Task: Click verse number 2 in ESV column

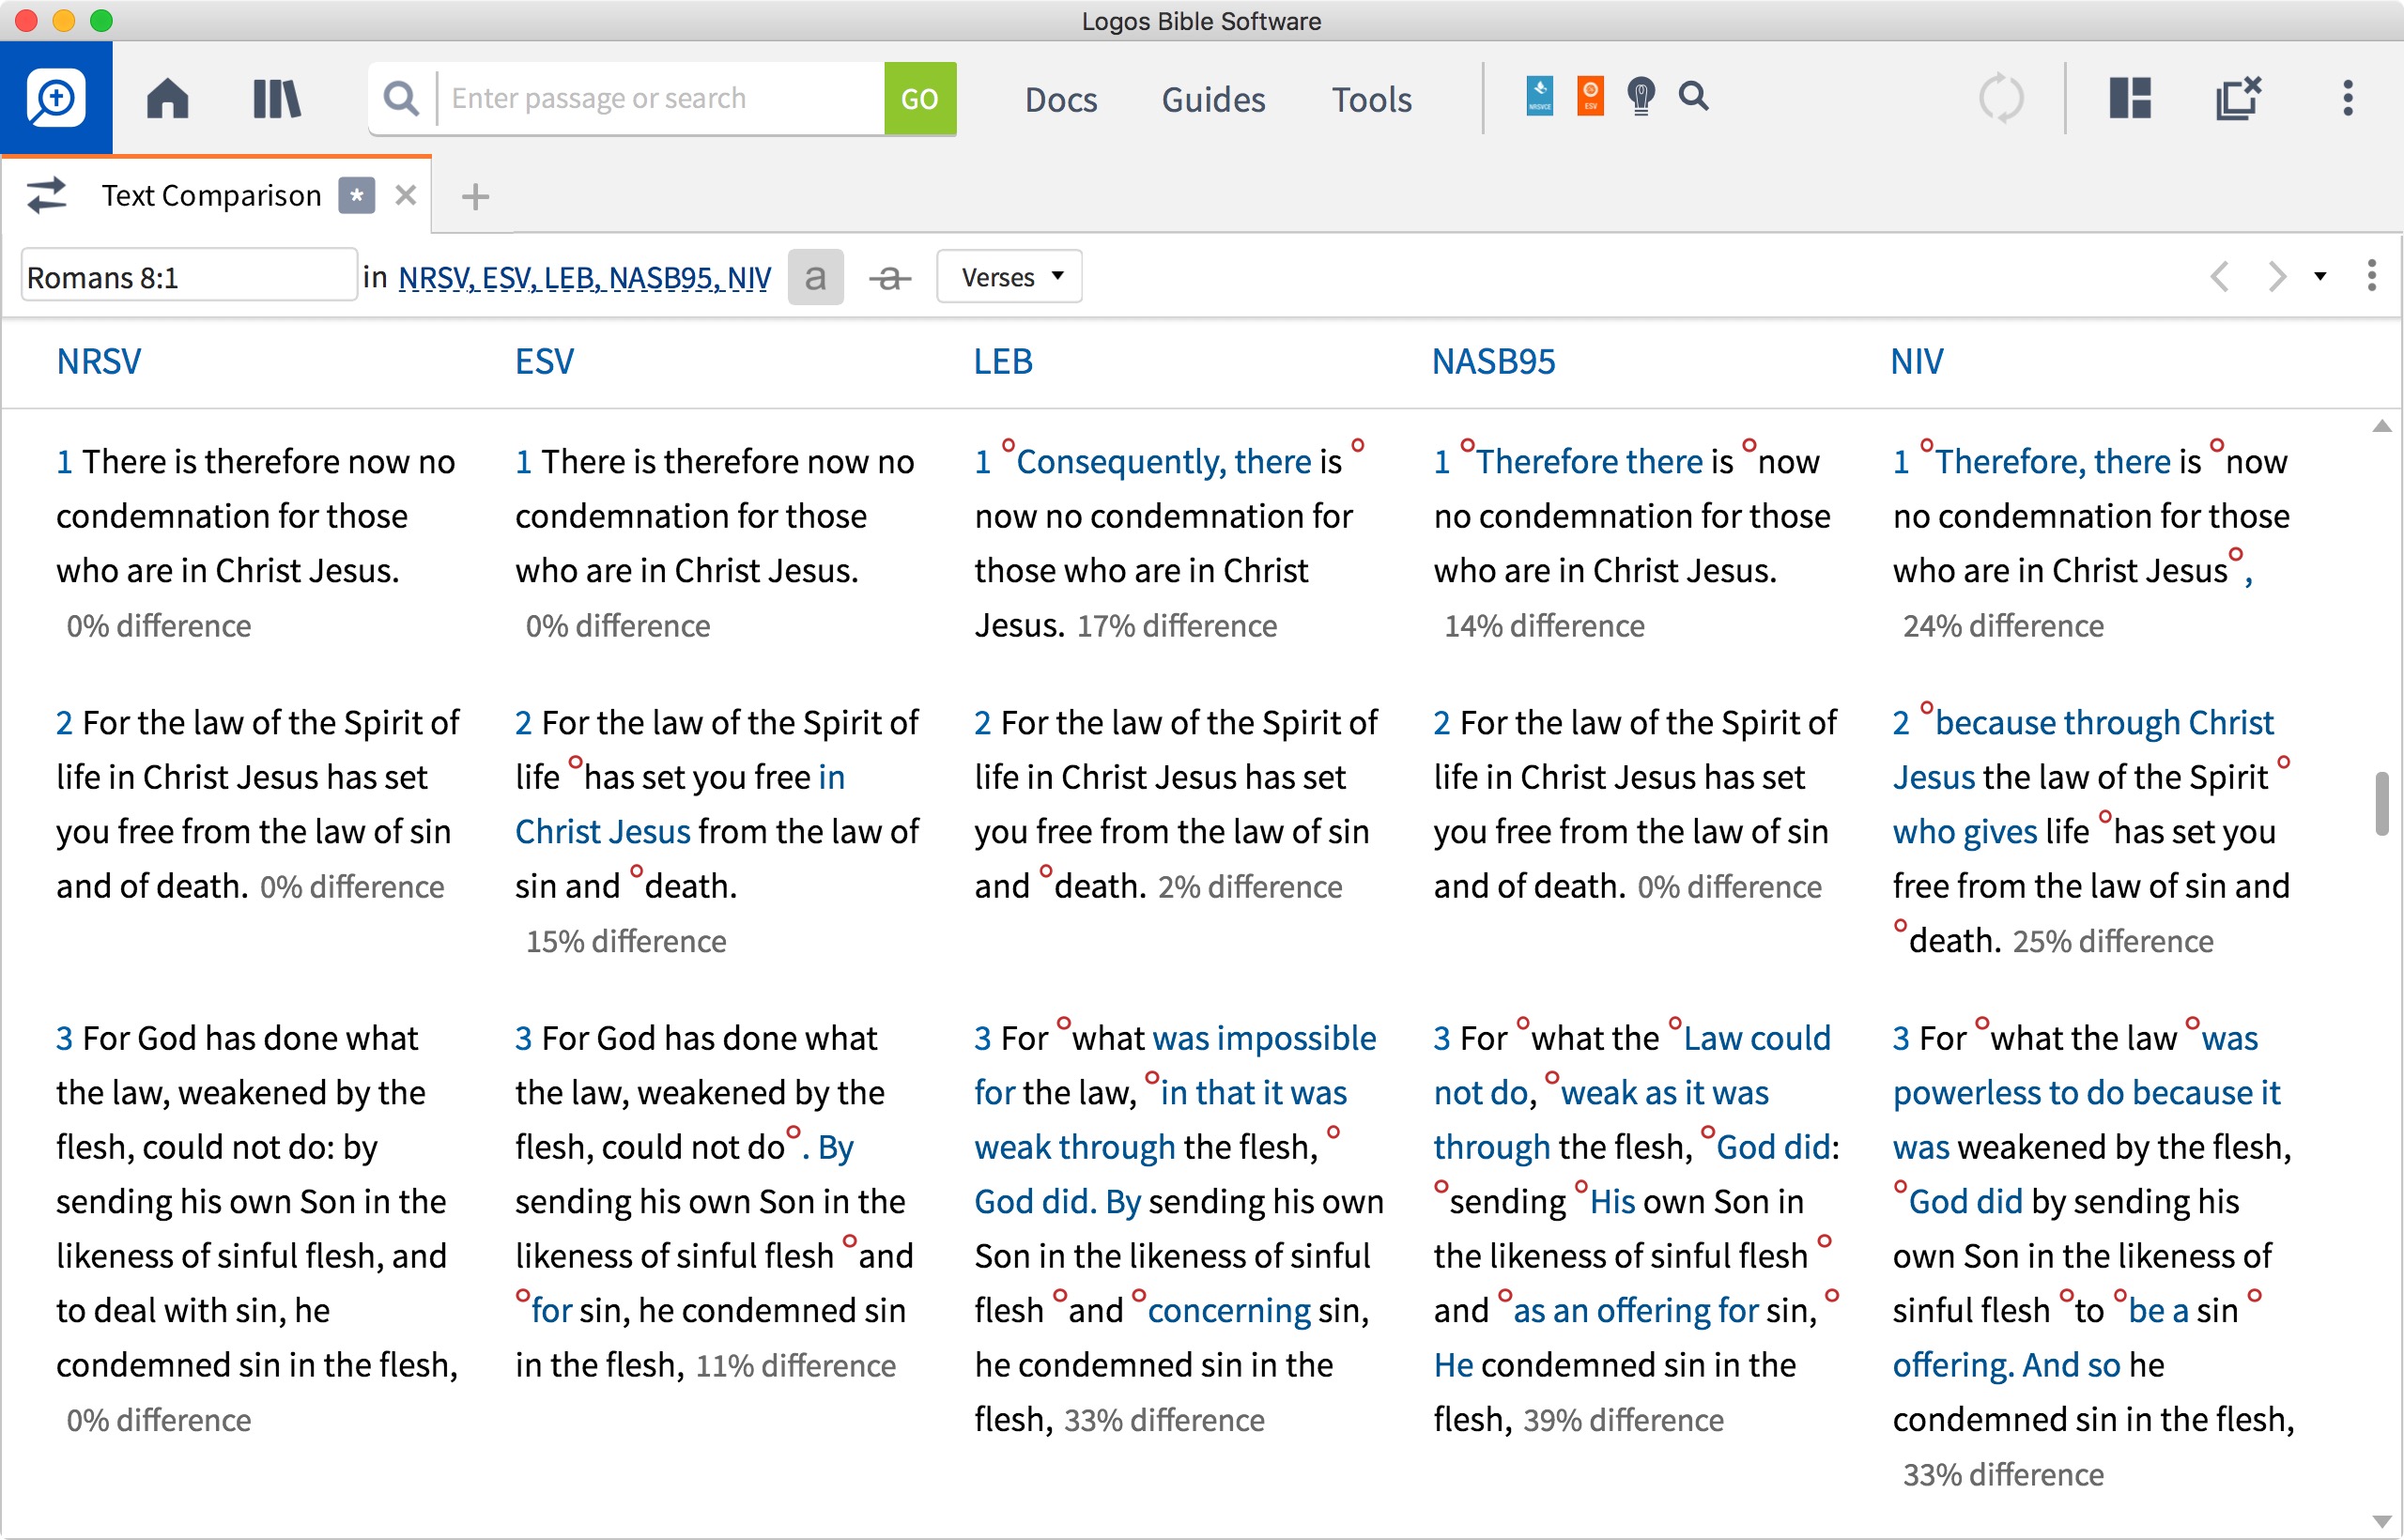Action: coord(523,723)
